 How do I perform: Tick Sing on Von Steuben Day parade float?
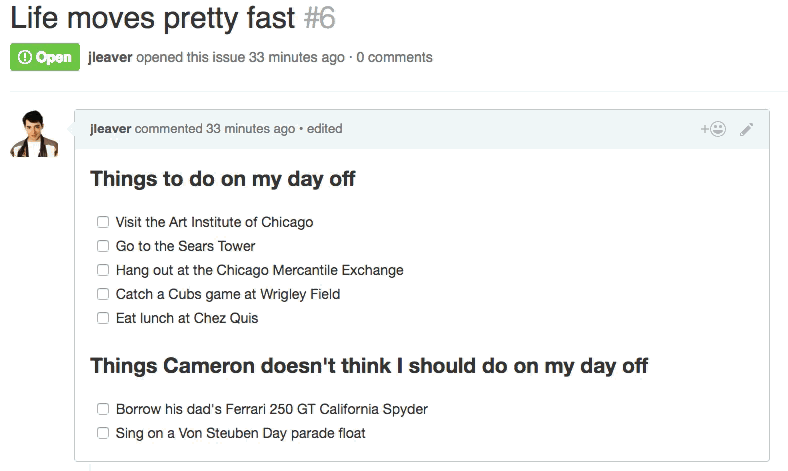click(x=103, y=433)
